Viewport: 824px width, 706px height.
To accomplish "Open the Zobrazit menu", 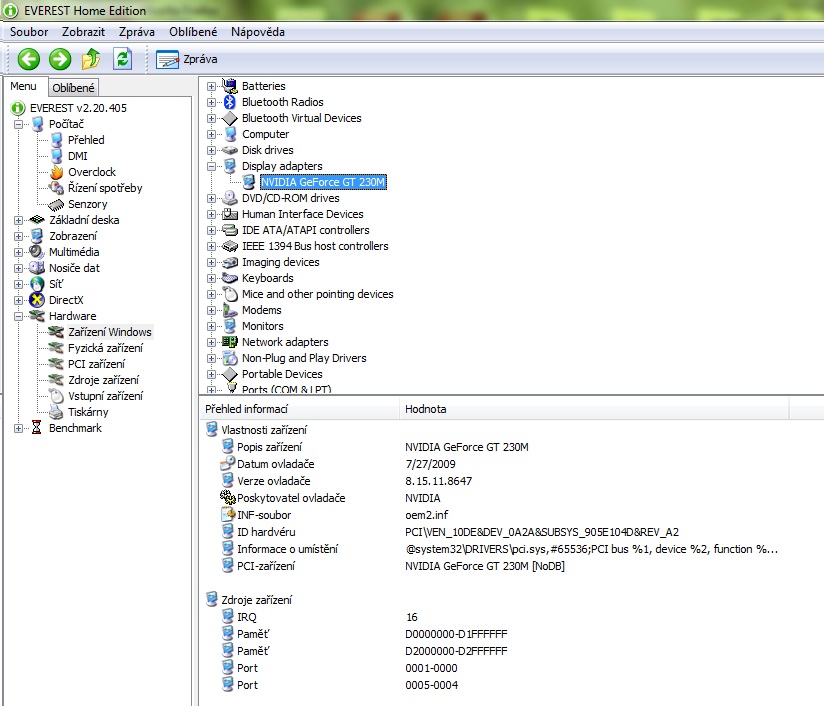I will [83, 32].
